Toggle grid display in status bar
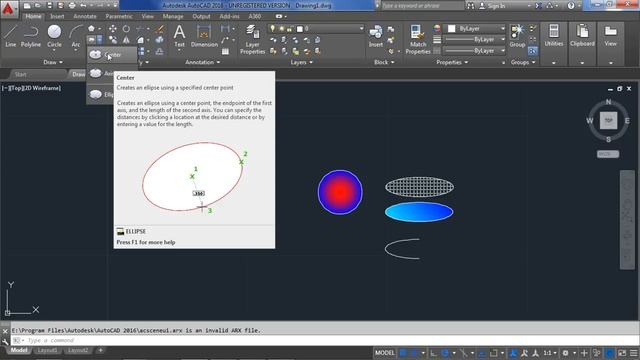This screenshot has width=640, height=360. click(403, 353)
